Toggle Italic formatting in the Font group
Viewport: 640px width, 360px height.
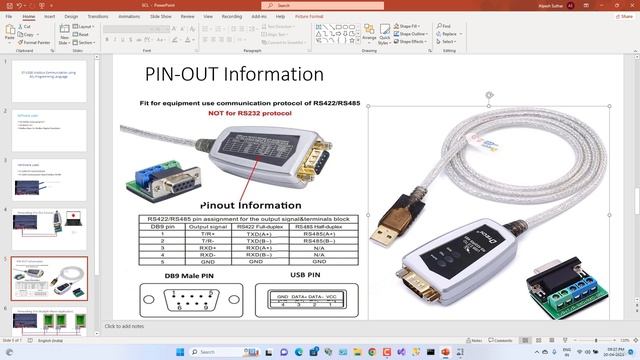point(115,40)
